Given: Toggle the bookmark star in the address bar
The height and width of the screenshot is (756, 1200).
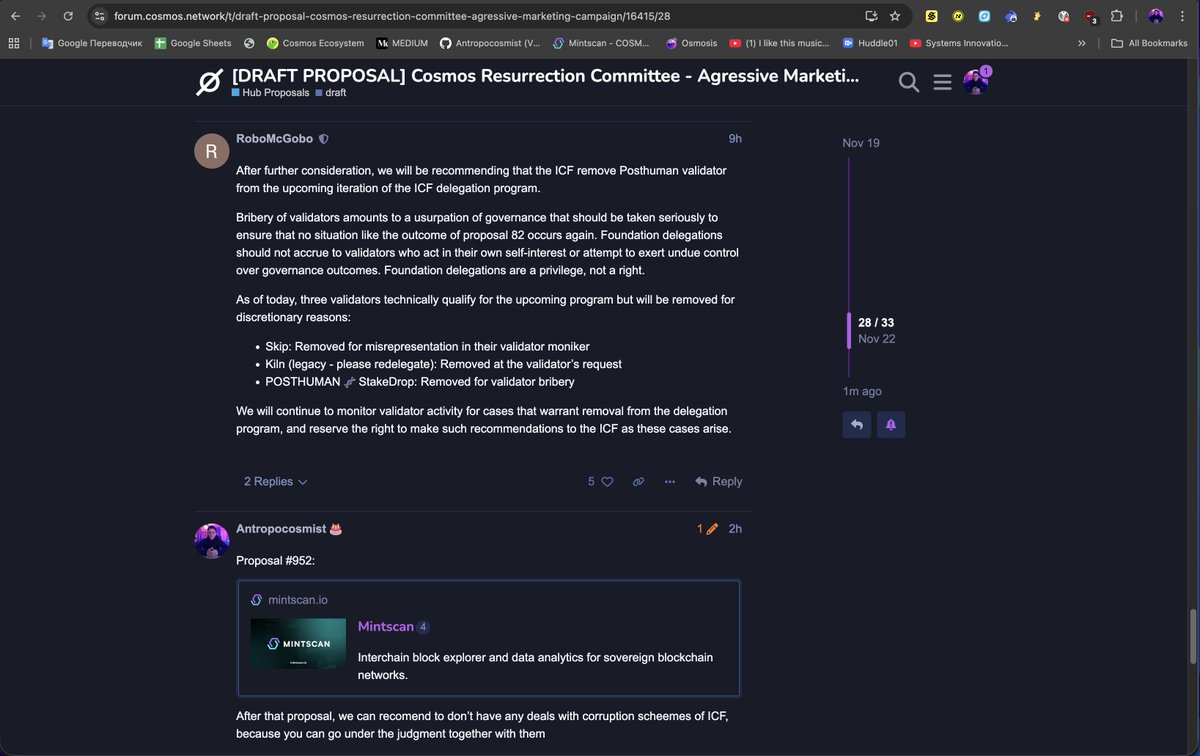Looking at the screenshot, I should click(895, 16).
